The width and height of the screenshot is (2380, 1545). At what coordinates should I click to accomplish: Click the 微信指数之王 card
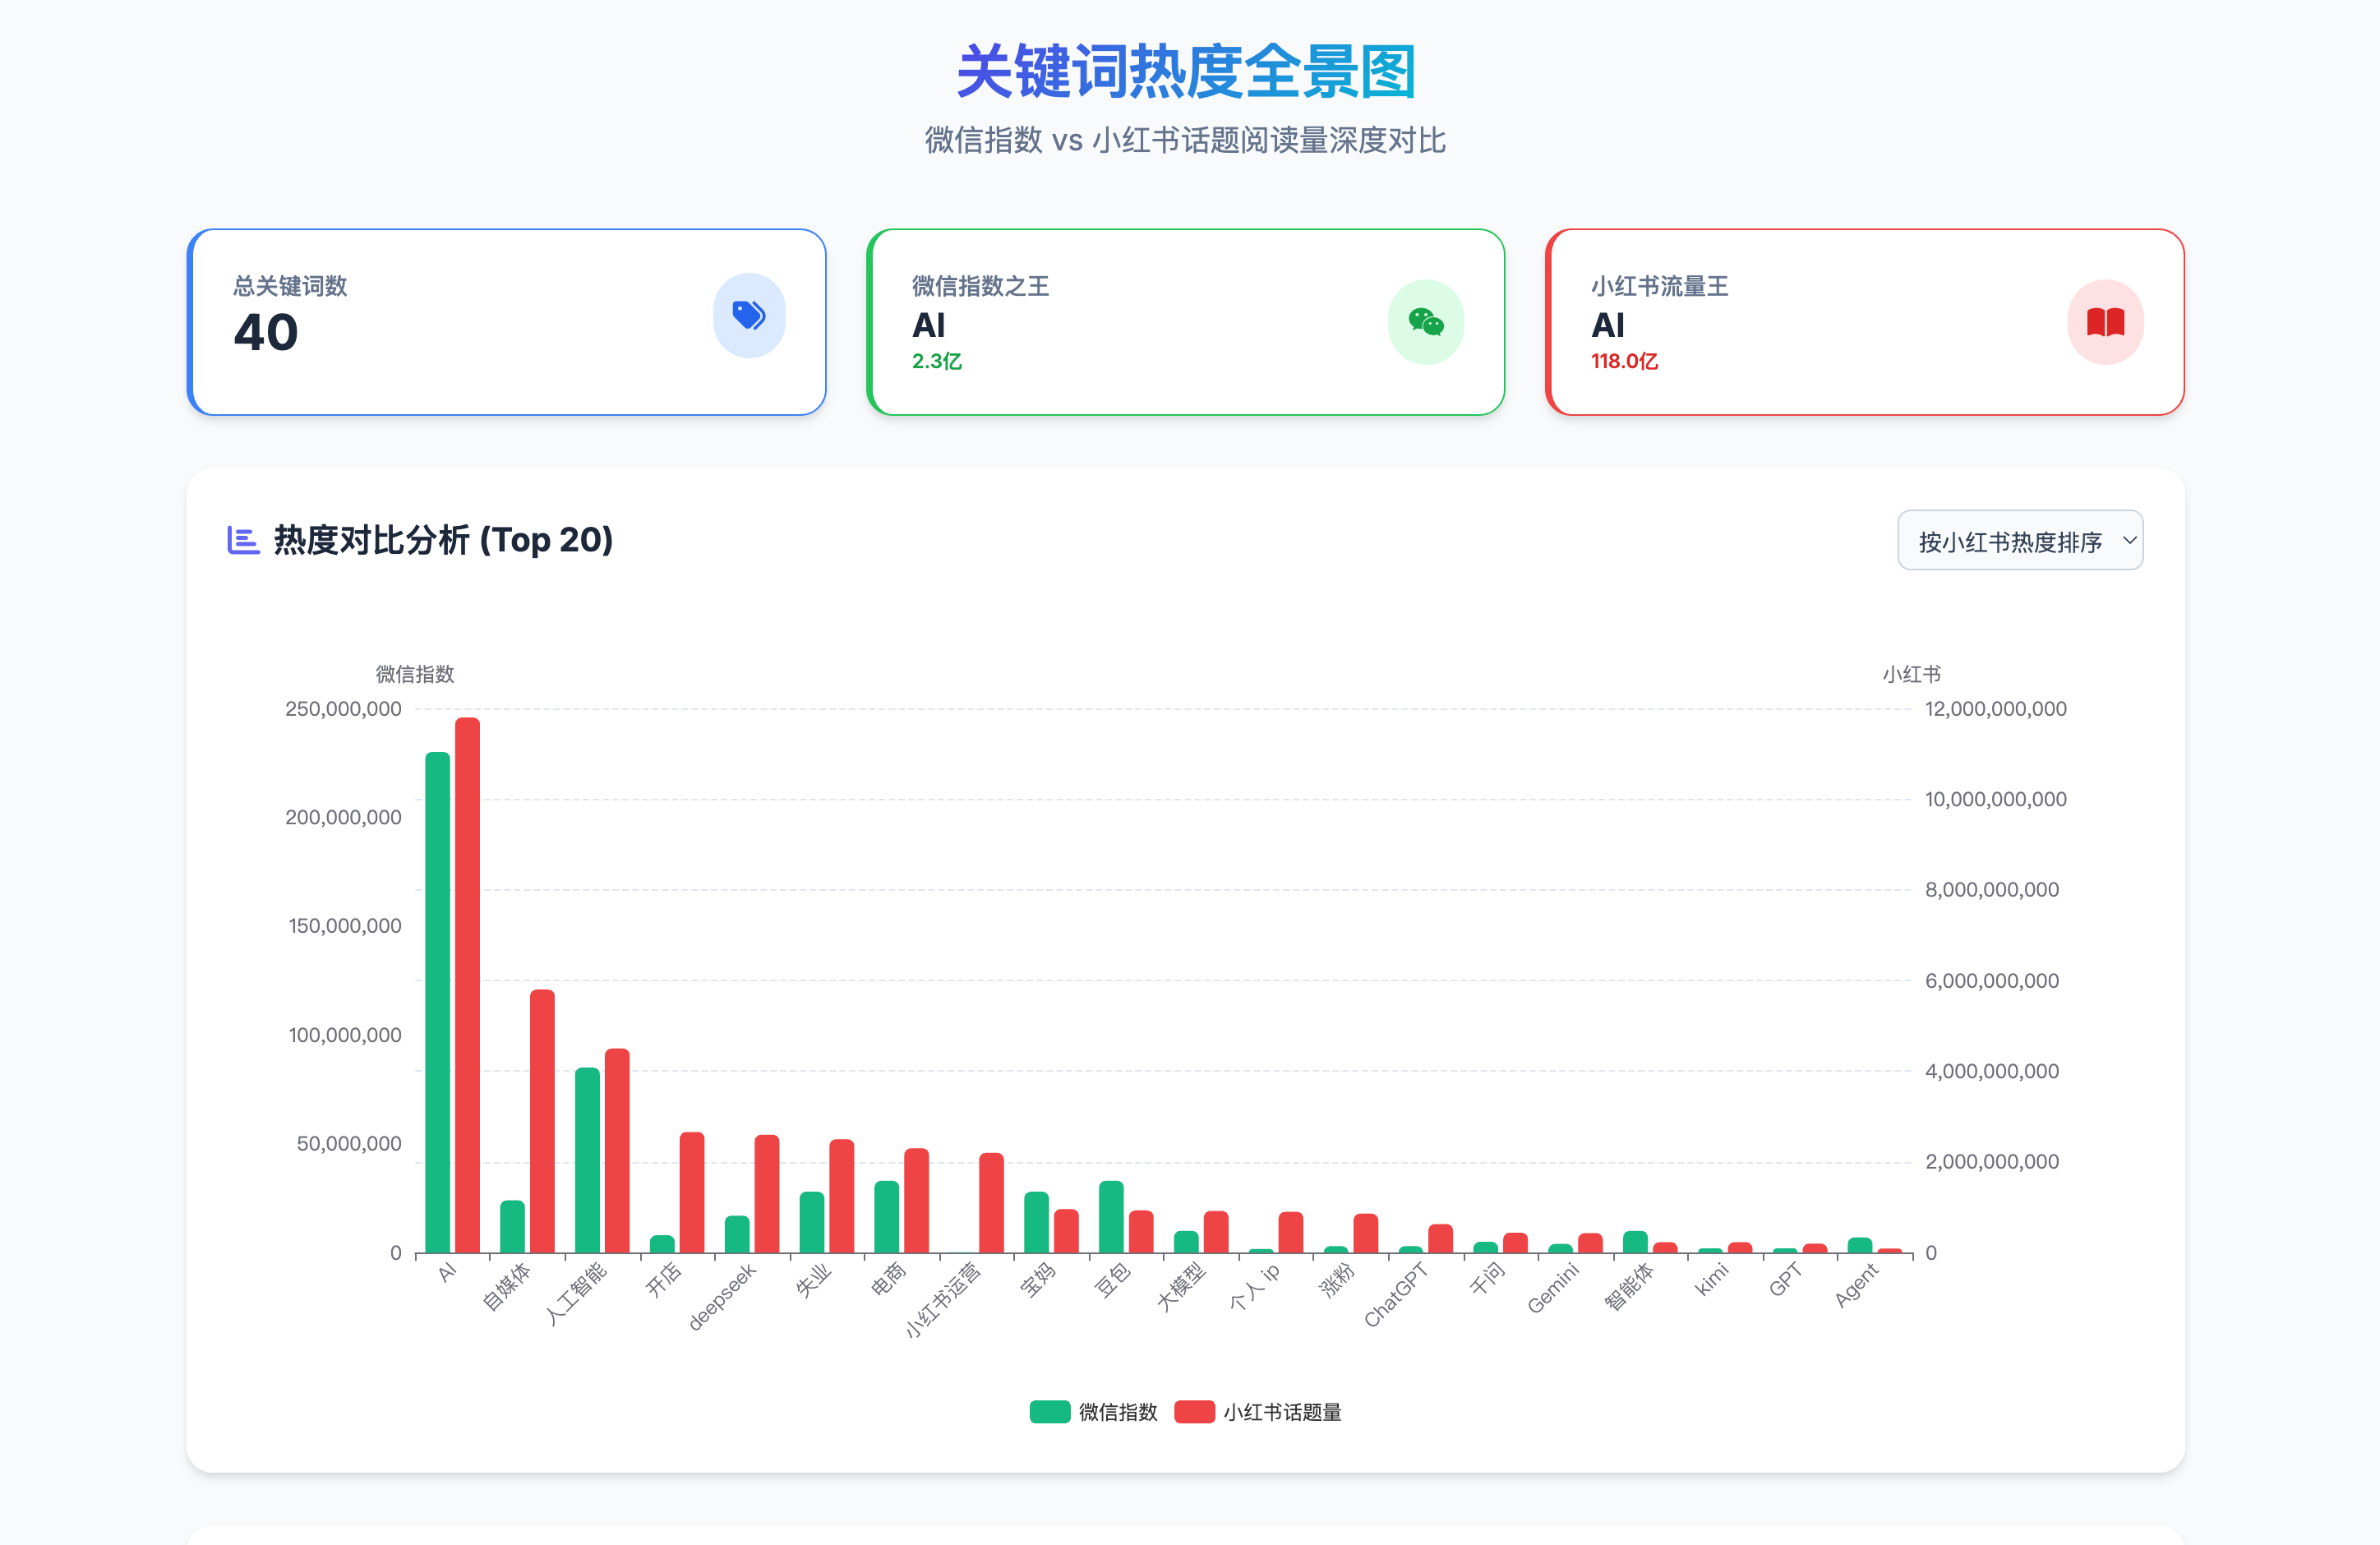pyautogui.click(x=1185, y=322)
